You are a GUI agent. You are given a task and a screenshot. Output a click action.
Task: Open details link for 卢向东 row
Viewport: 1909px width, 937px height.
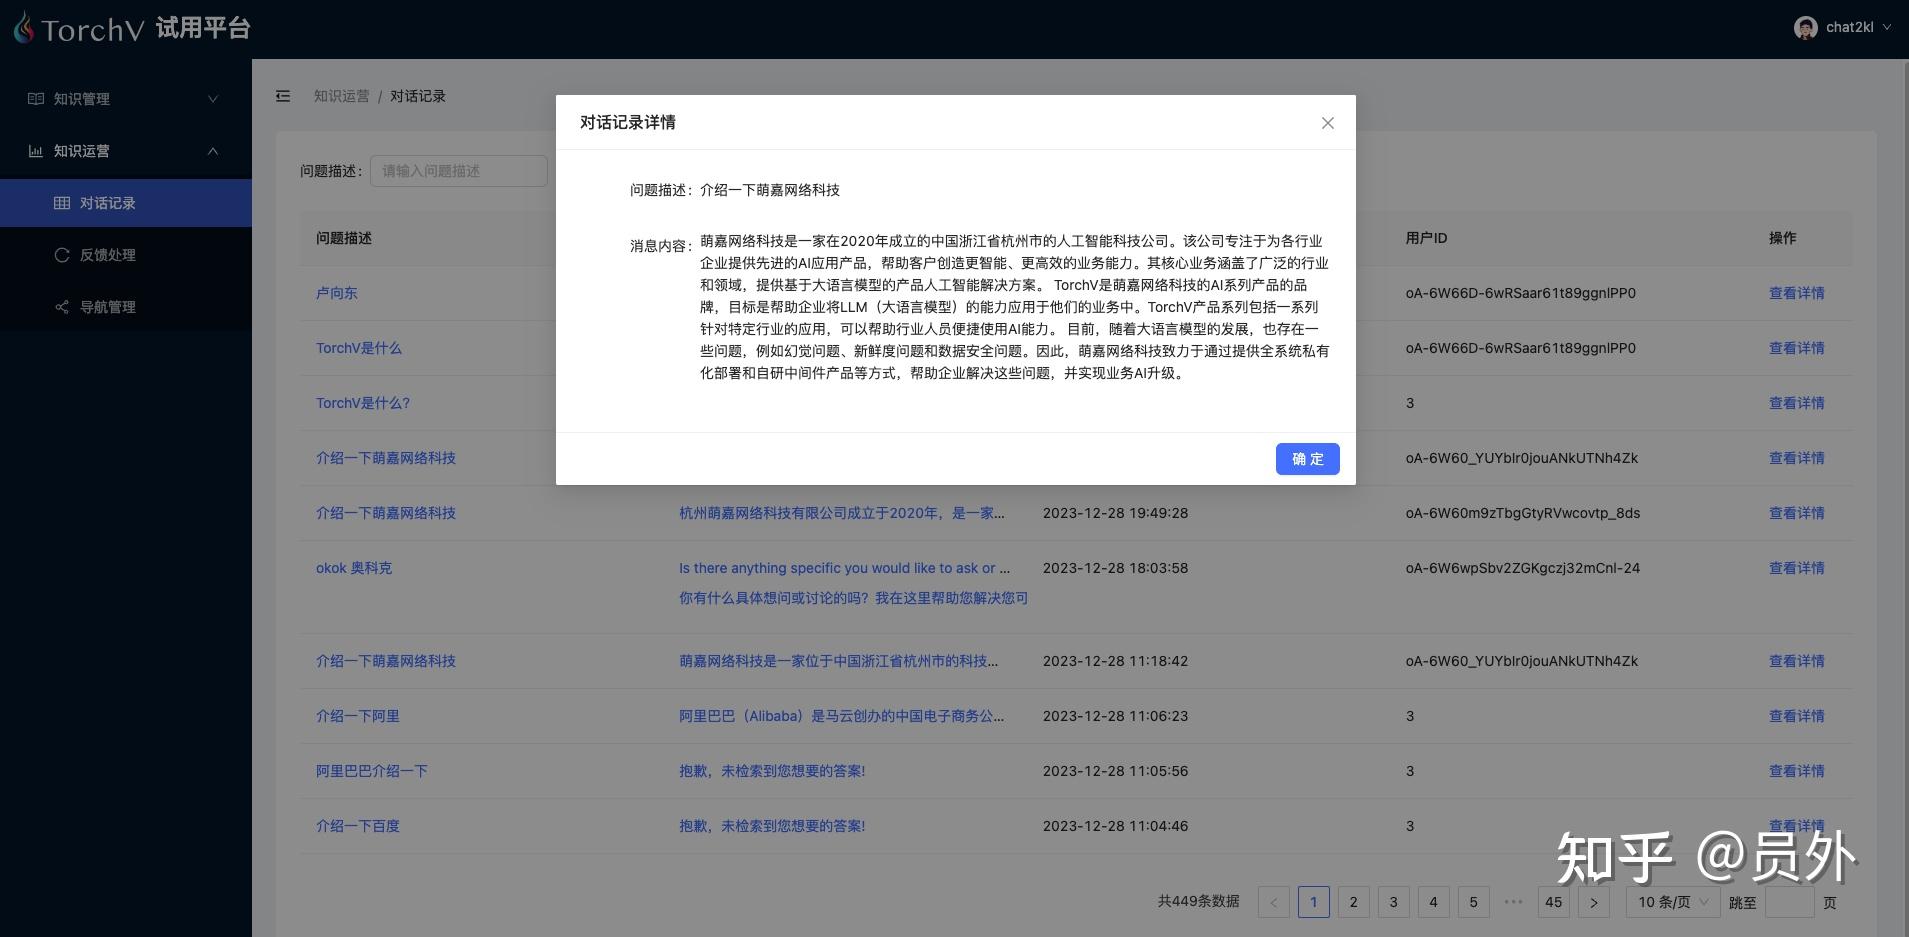click(1794, 292)
